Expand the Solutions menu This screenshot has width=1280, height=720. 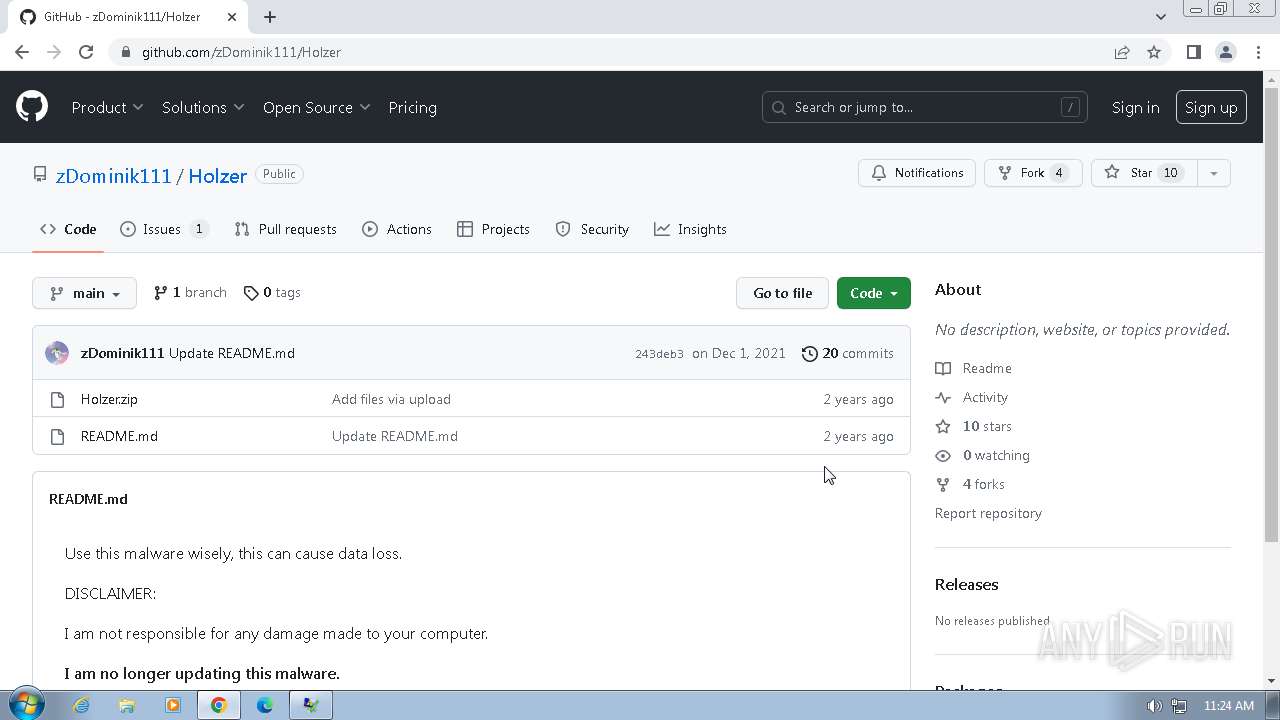pos(203,107)
